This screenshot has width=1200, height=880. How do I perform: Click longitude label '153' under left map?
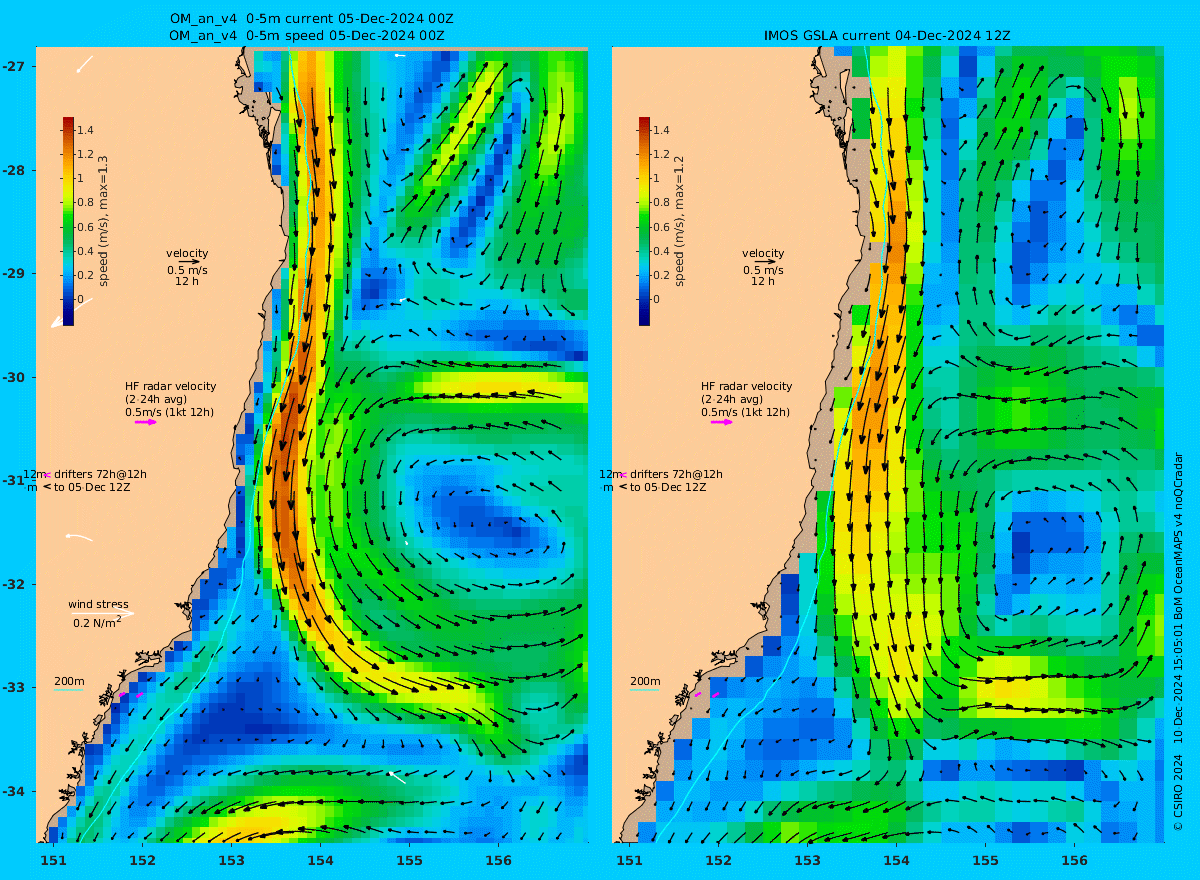coord(231,860)
